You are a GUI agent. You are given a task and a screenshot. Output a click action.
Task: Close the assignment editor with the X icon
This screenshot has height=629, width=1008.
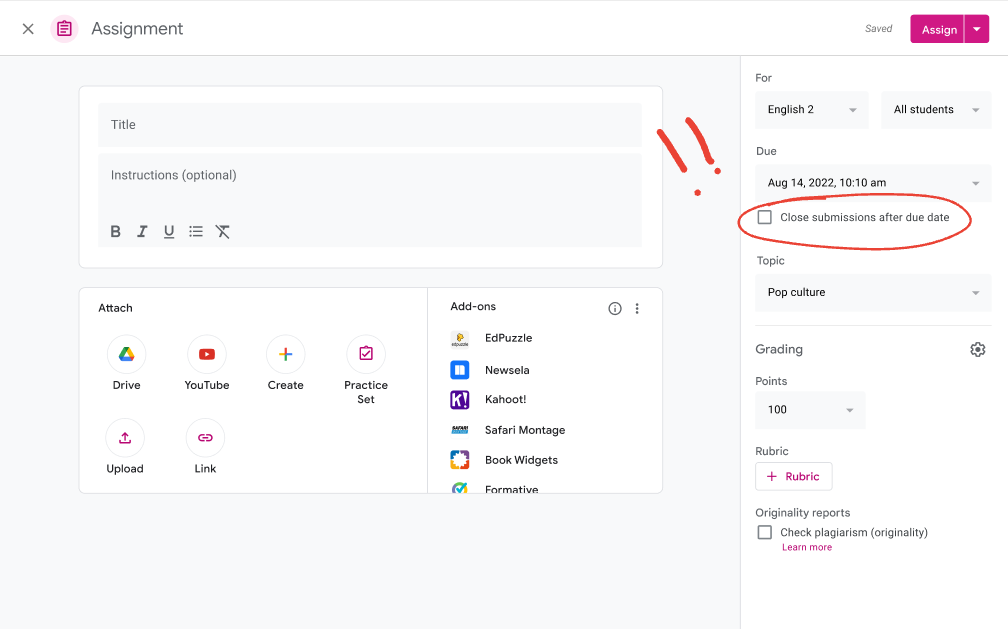tap(28, 29)
